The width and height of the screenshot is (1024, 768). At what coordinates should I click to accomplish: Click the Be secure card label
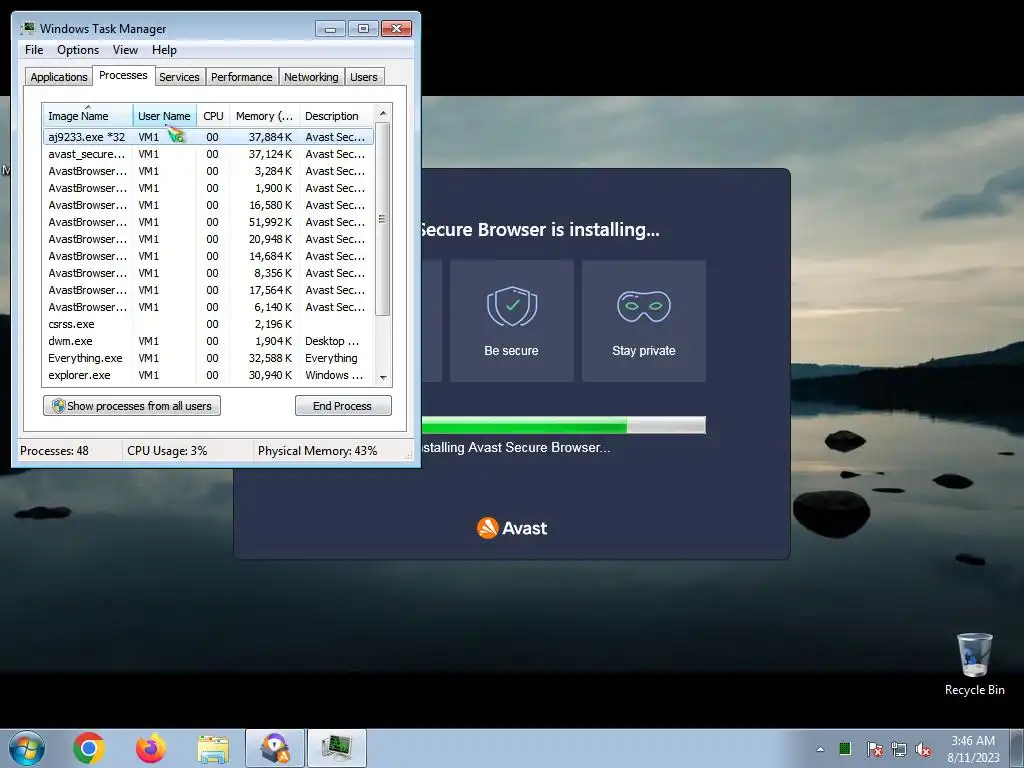[x=511, y=351]
